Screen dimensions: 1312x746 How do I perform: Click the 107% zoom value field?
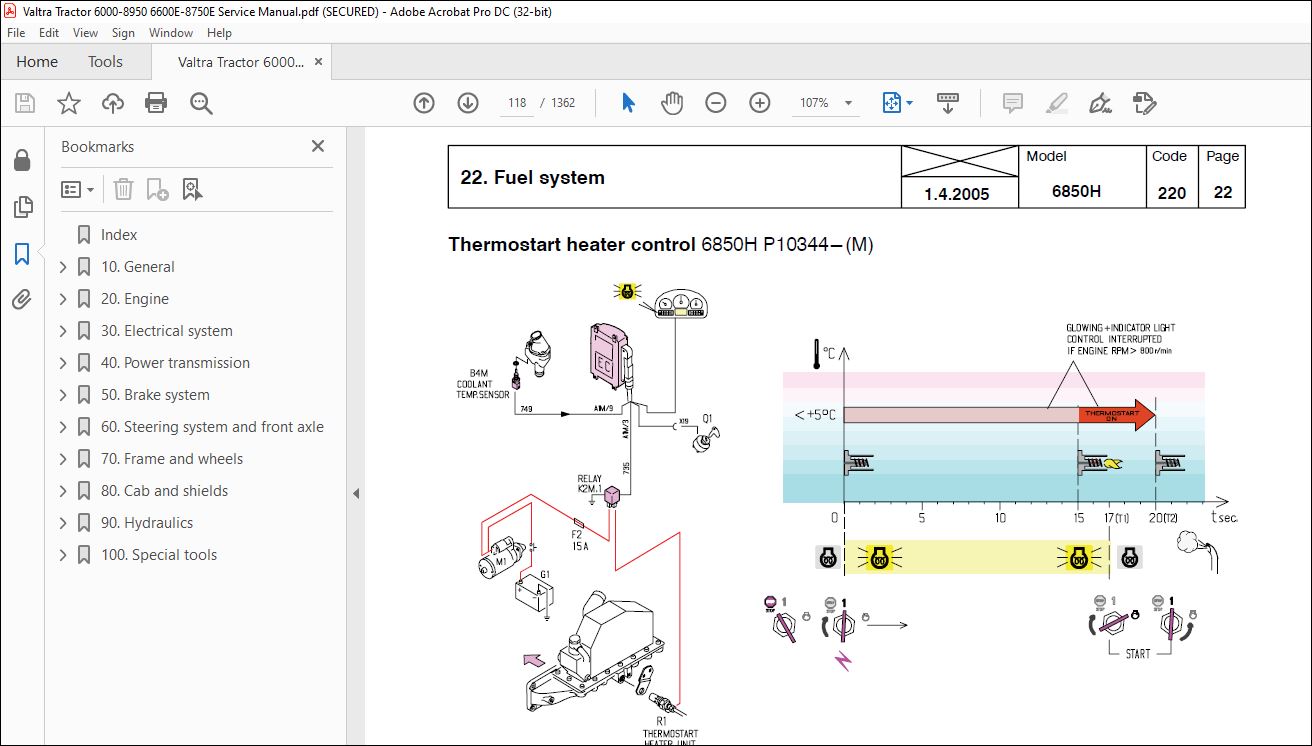[815, 103]
